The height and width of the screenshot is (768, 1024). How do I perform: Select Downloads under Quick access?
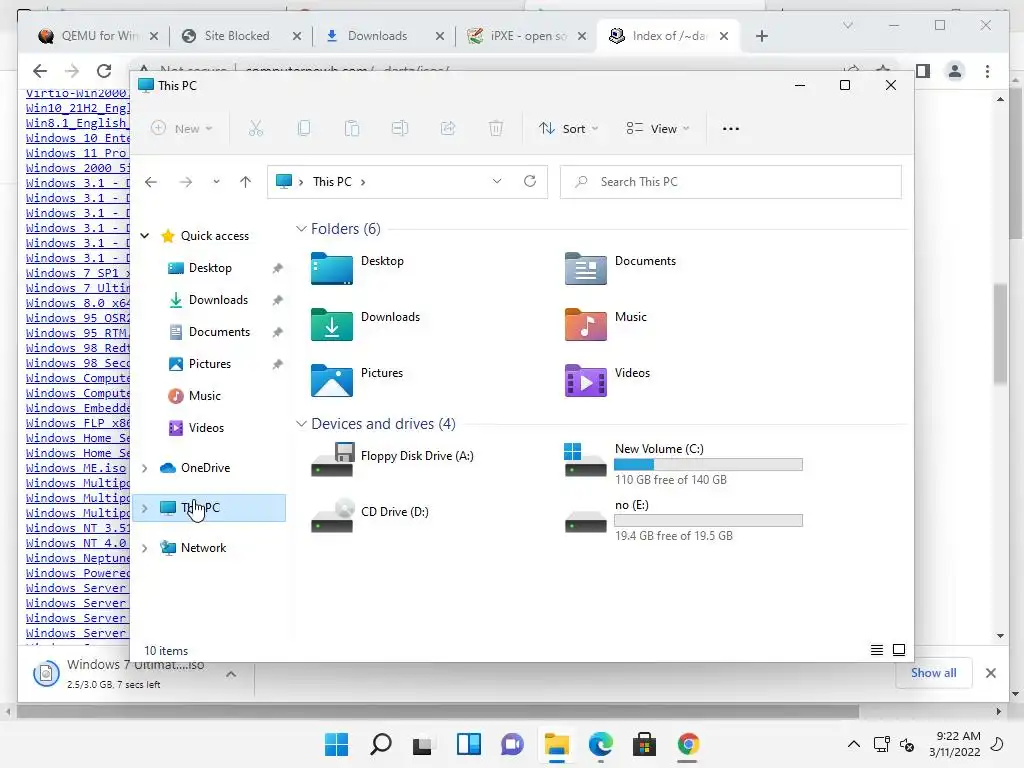coord(218,300)
